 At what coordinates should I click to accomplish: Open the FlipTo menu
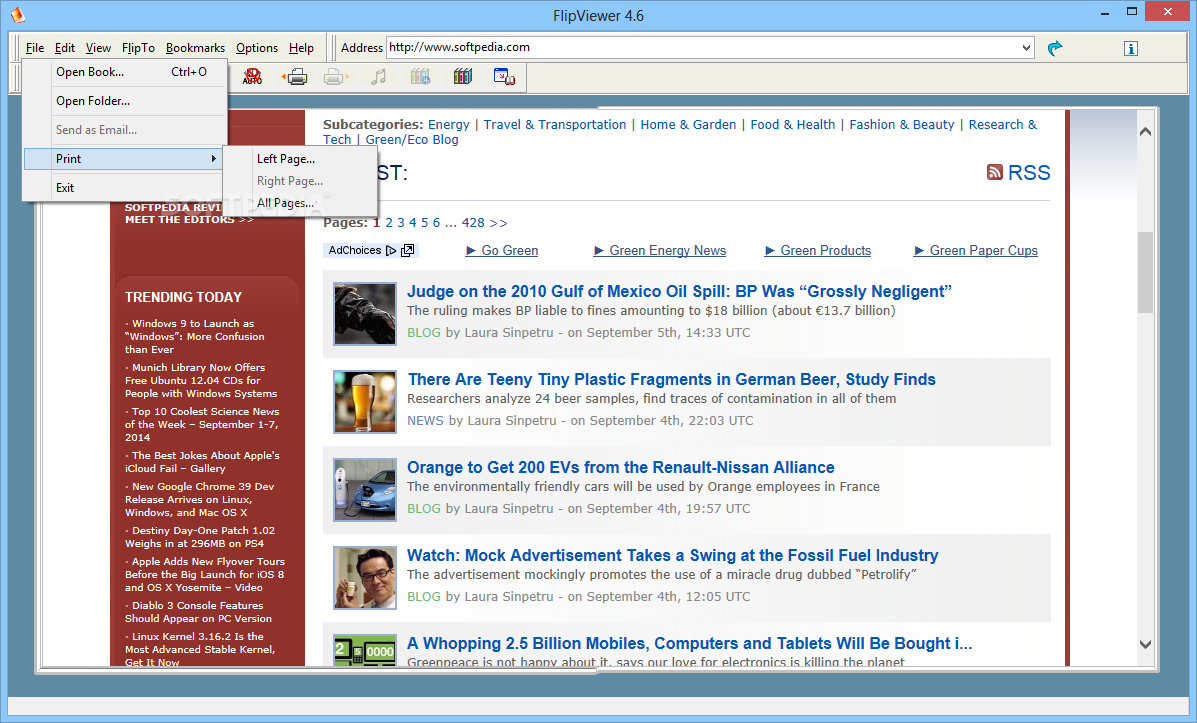[x=138, y=47]
